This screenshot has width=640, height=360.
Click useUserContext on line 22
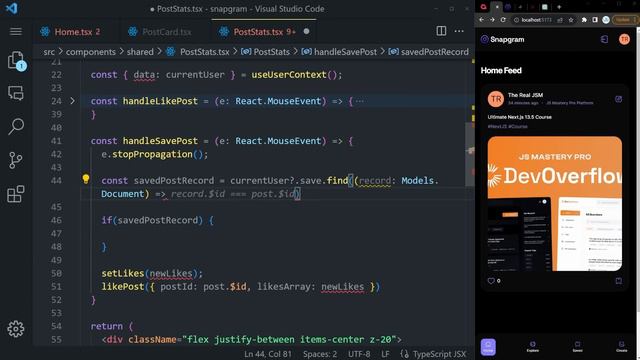(289, 75)
